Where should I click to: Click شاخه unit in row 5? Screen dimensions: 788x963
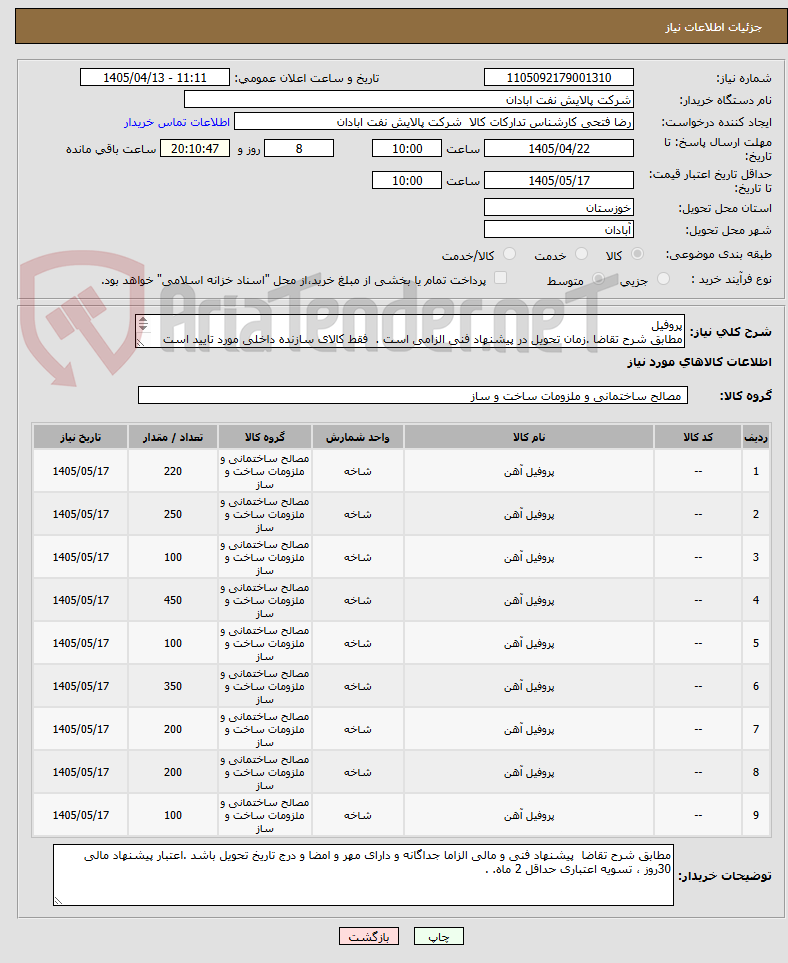(x=357, y=643)
